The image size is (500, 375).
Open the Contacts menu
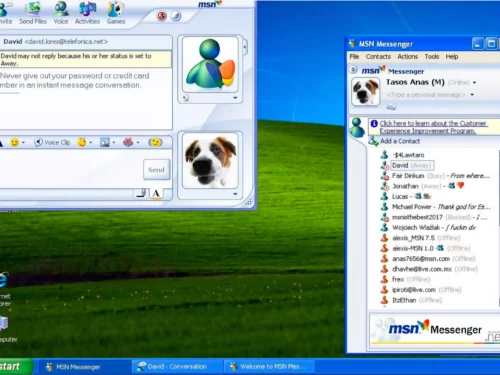(378, 57)
